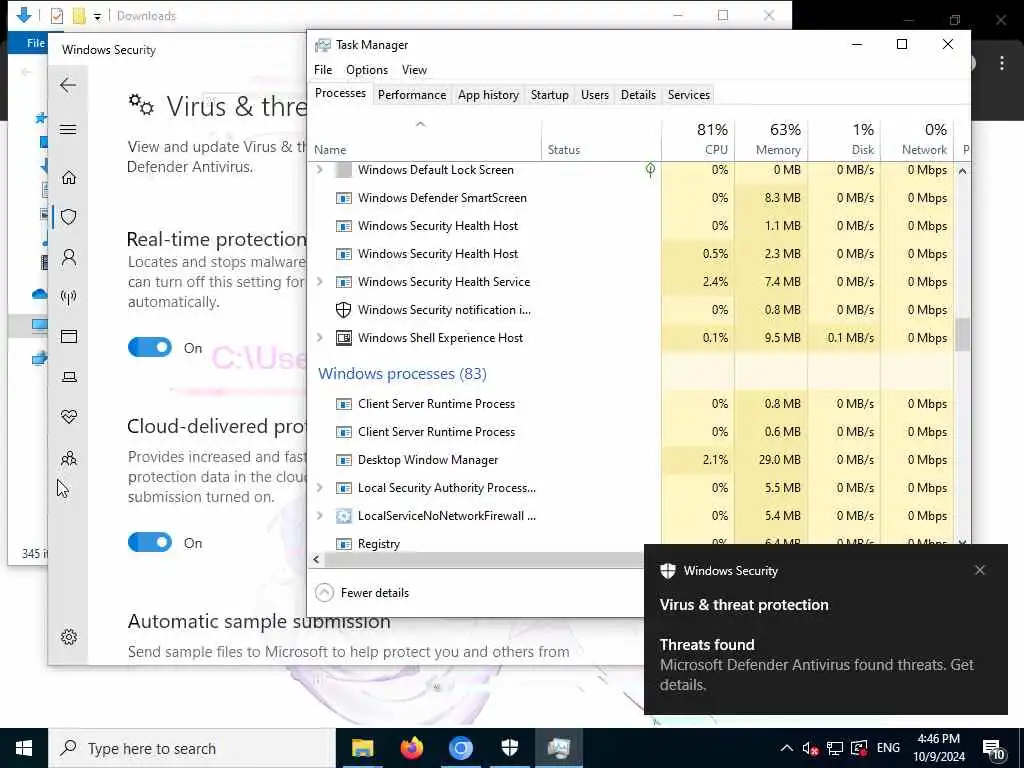
Task: Click sort arrow above Name column
Action: pyautogui.click(x=421, y=124)
